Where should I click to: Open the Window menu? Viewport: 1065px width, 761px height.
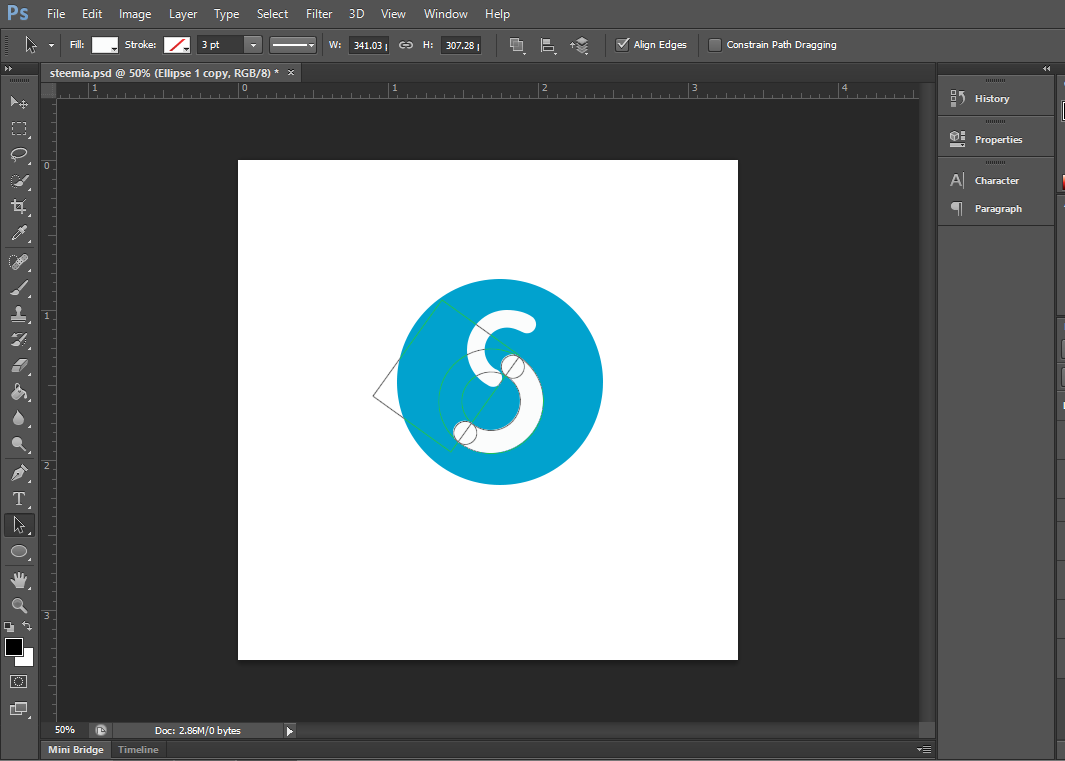click(446, 14)
